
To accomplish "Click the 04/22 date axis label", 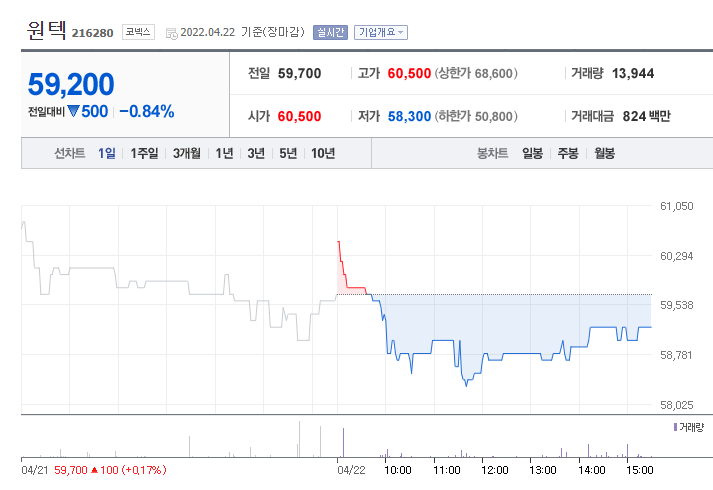I will 351,470.
